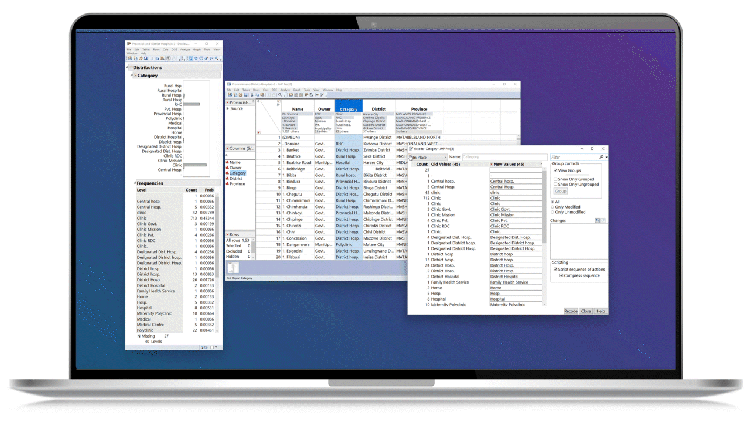Select Name in the data table Columns panel

click(235, 163)
